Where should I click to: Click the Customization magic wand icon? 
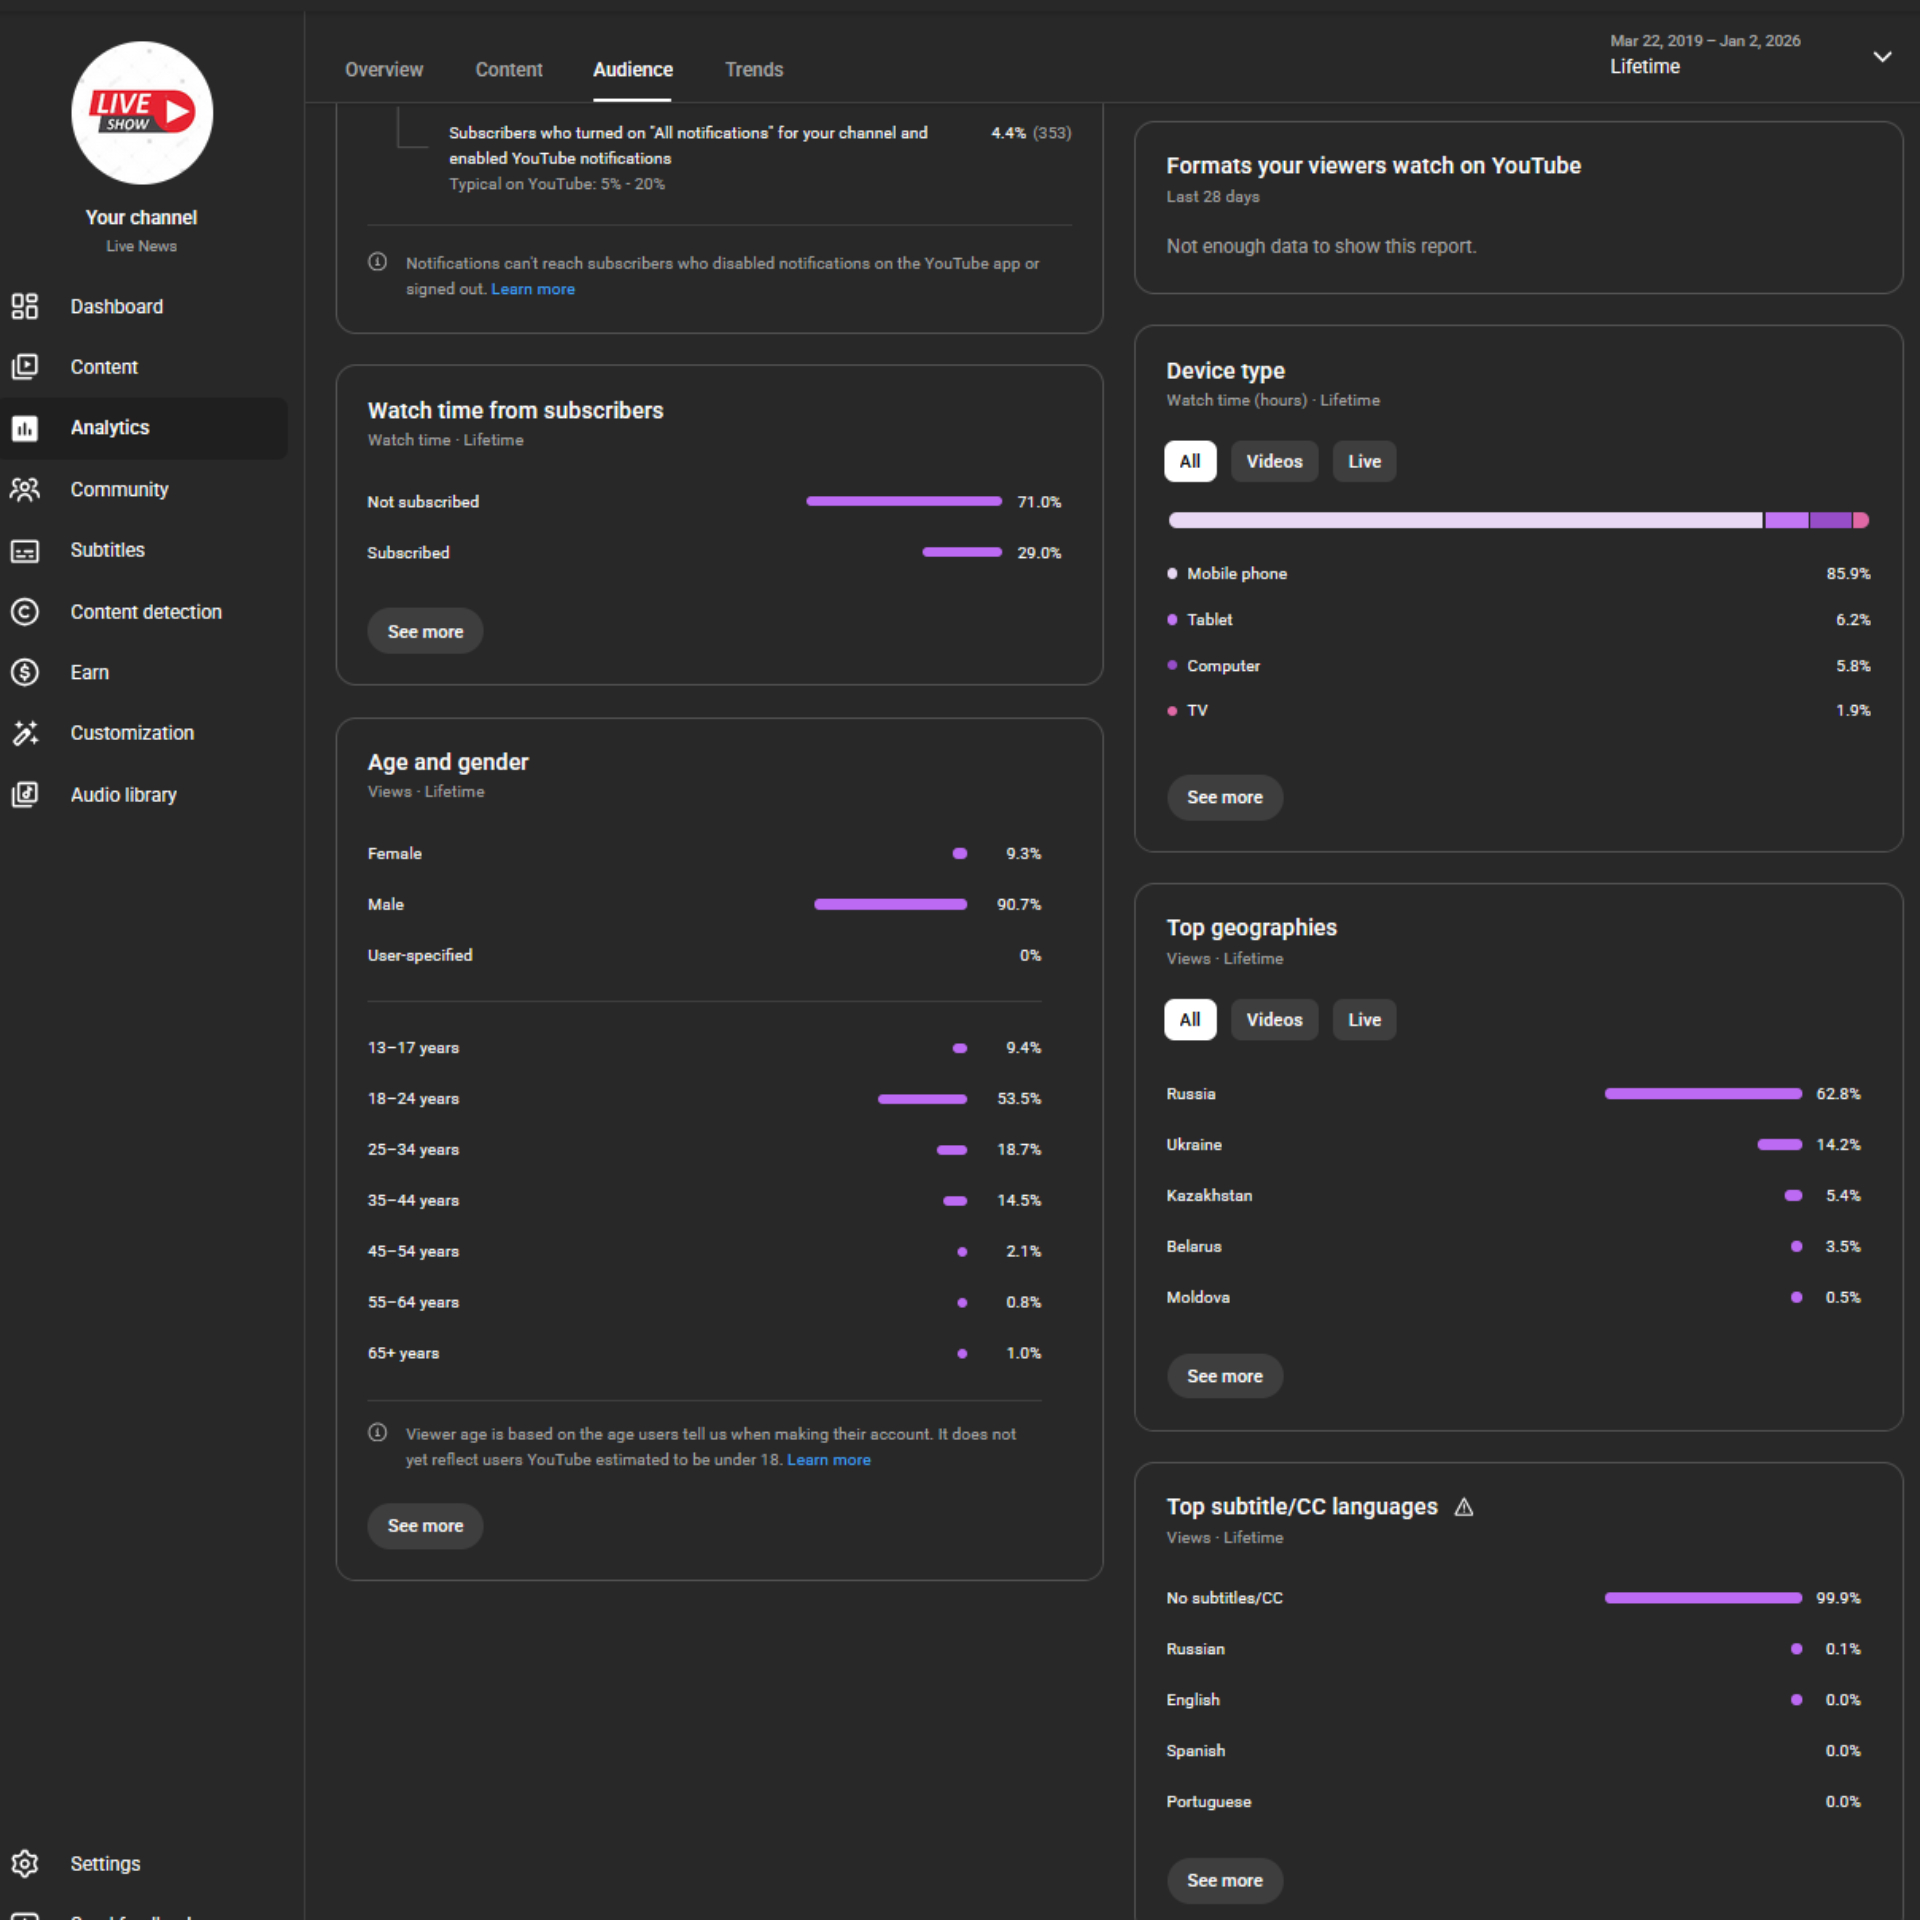click(x=25, y=733)
